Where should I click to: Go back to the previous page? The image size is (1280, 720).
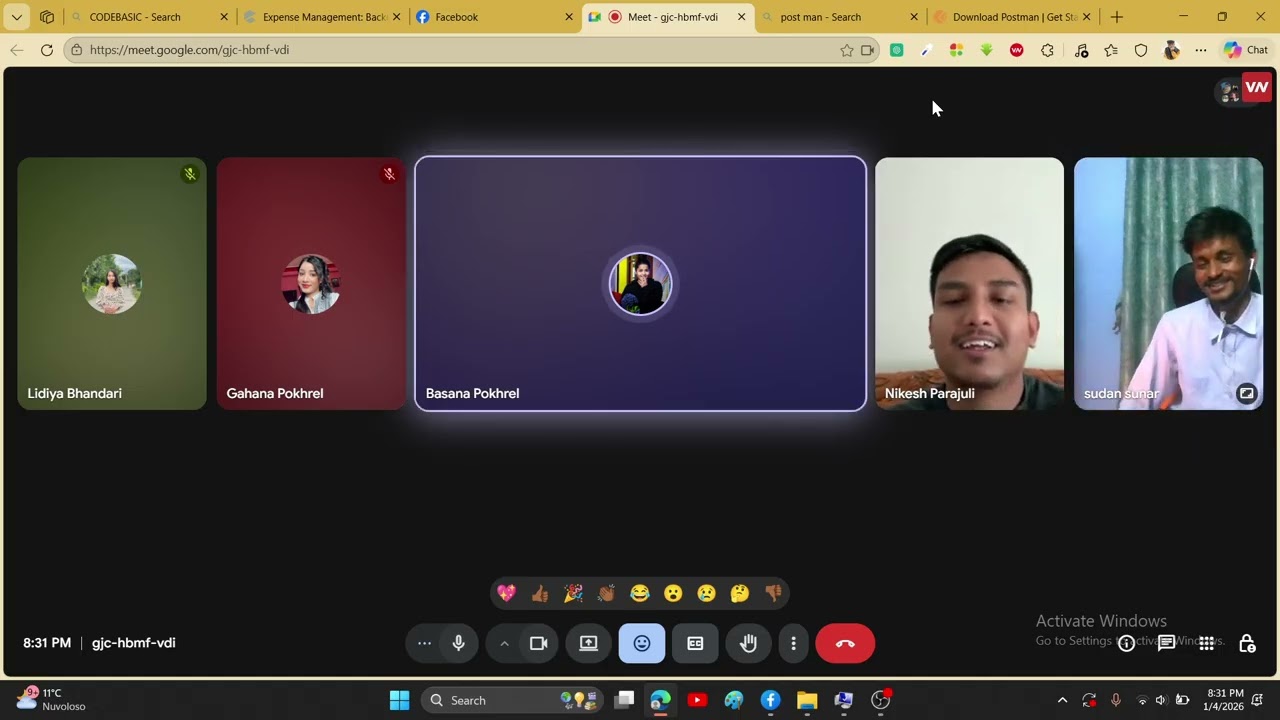coord(16,50)
